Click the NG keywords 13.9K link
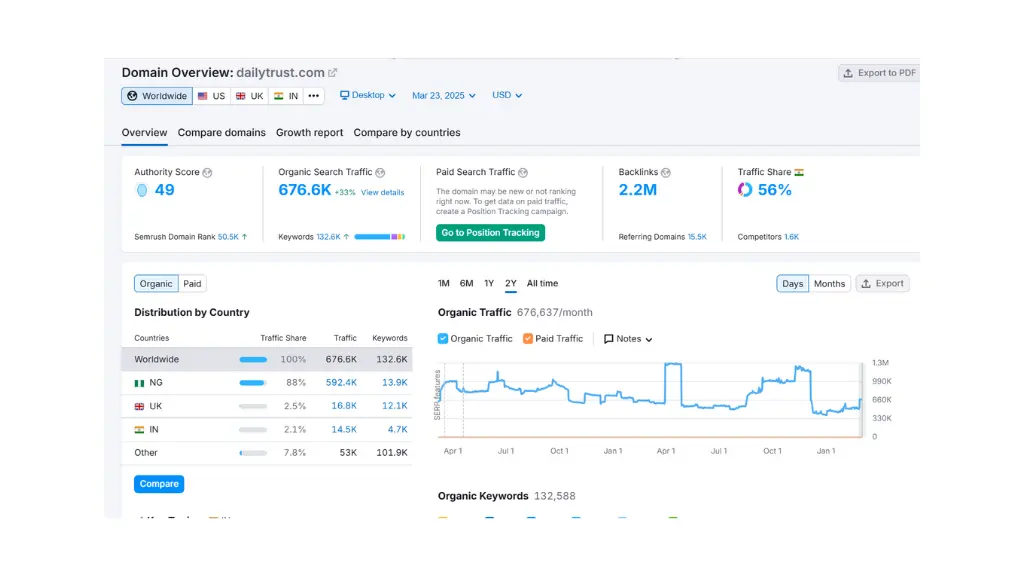 394,383
